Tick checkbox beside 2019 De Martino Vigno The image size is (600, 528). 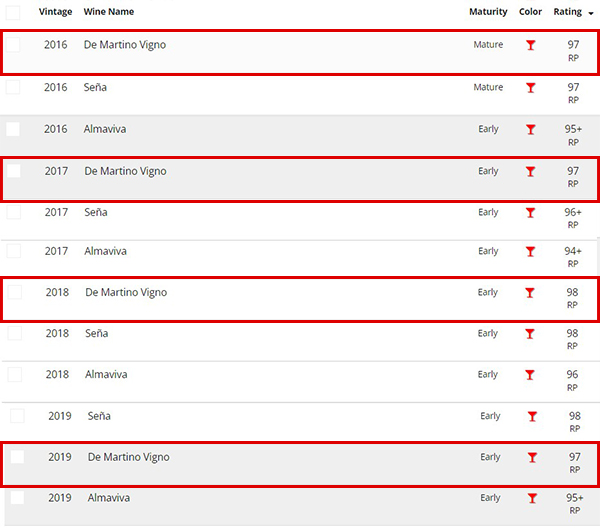(x=17, y=456)
